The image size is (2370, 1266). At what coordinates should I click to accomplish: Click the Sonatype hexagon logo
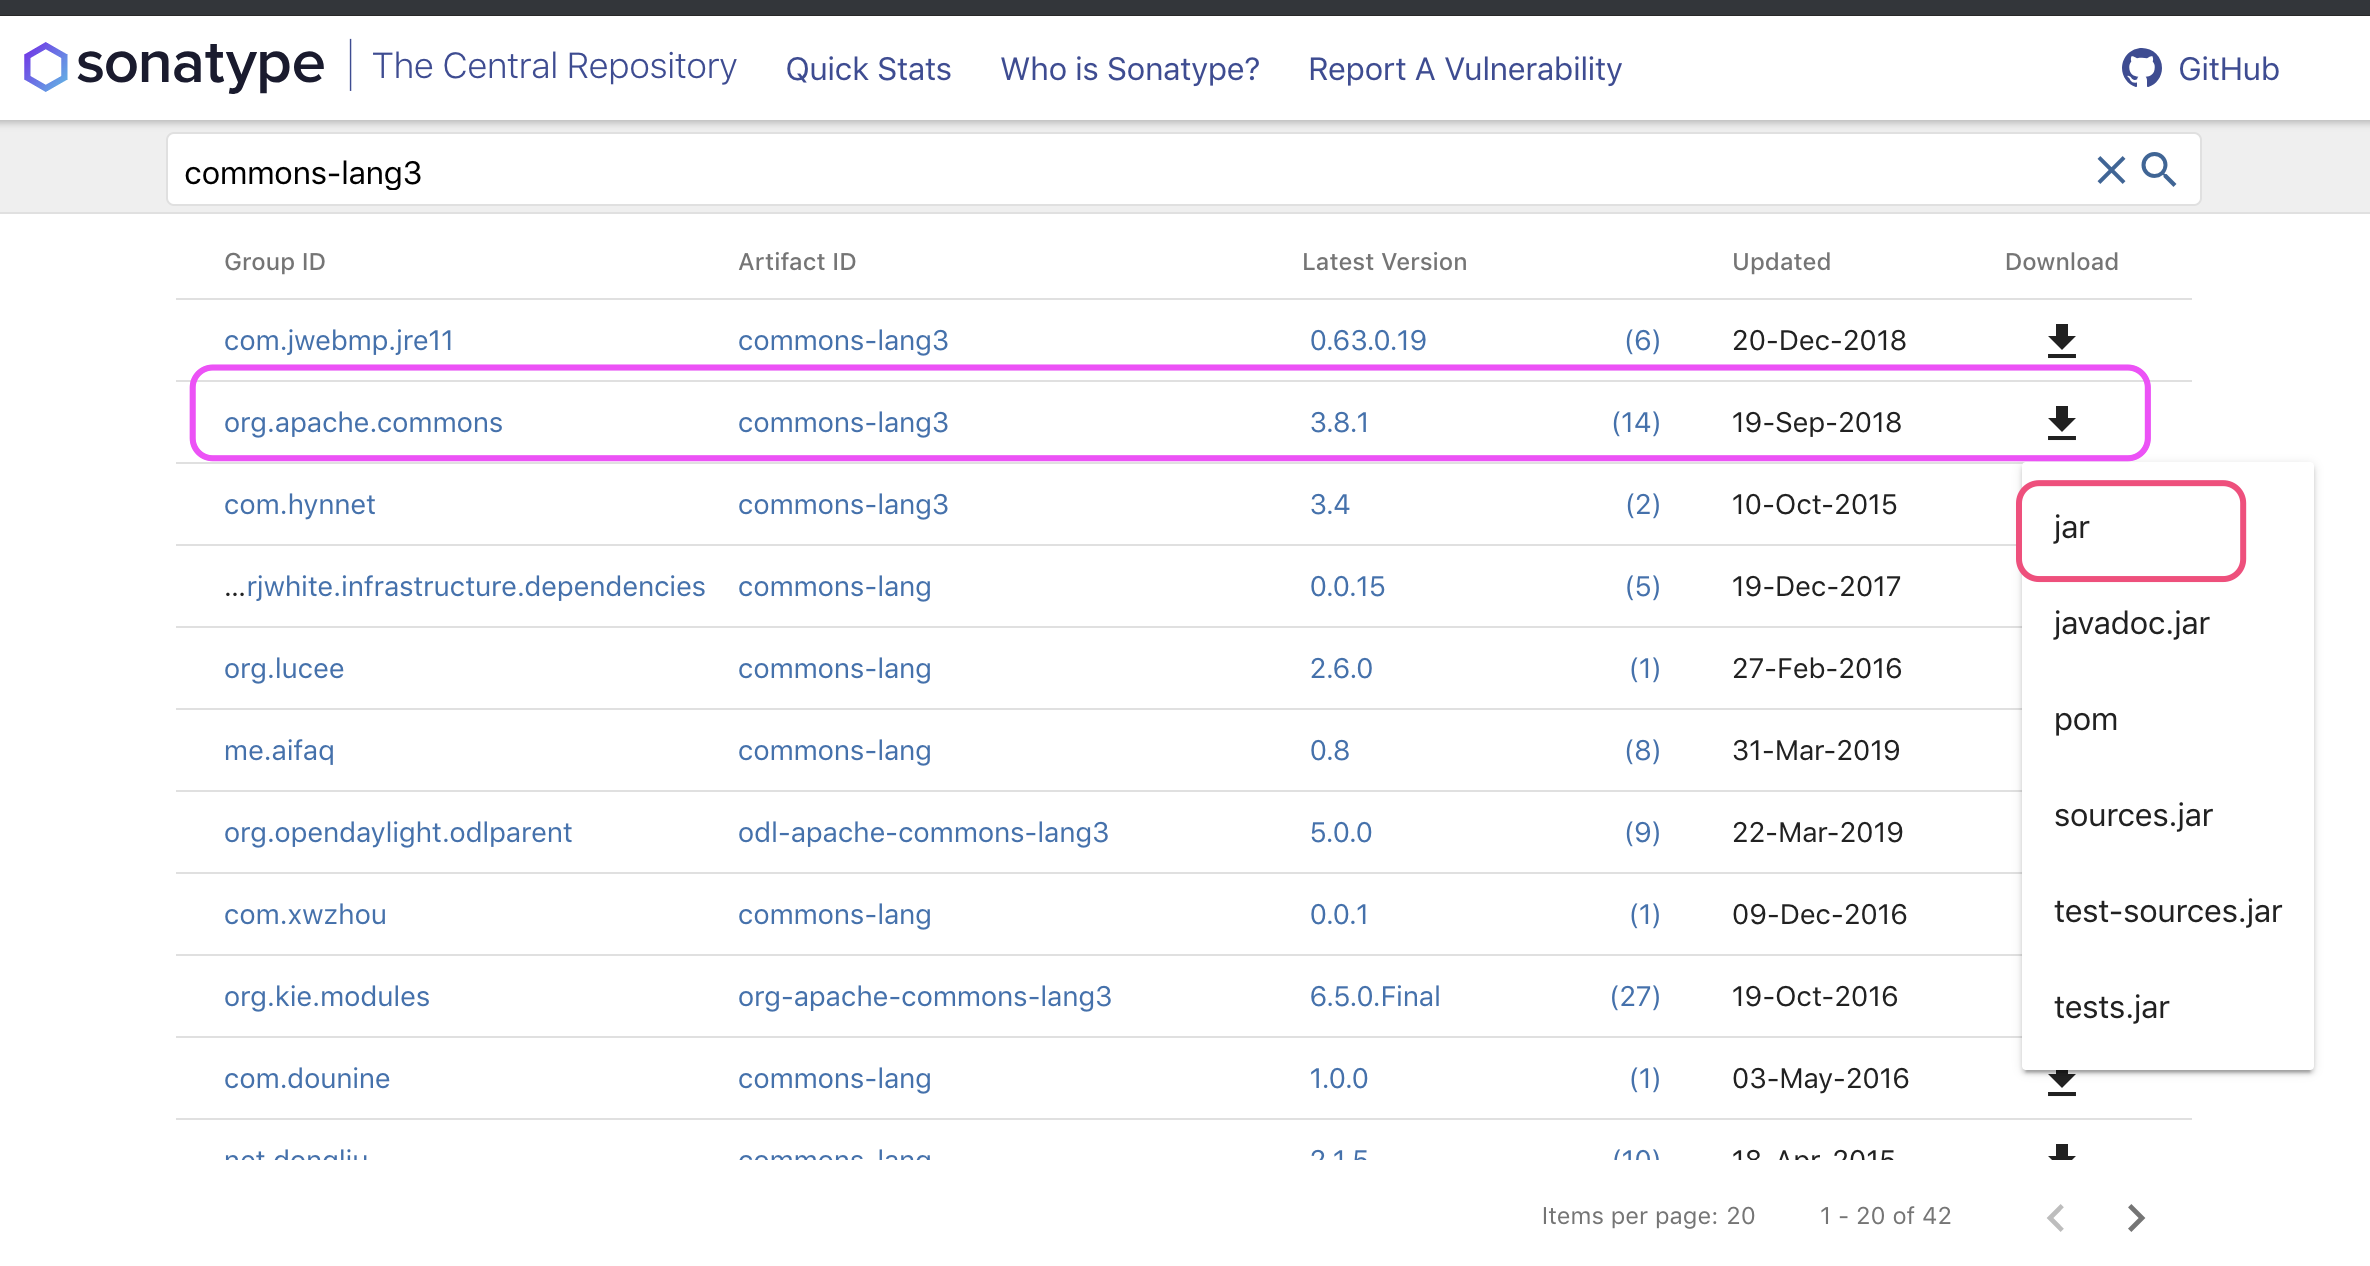click(46, 67)
